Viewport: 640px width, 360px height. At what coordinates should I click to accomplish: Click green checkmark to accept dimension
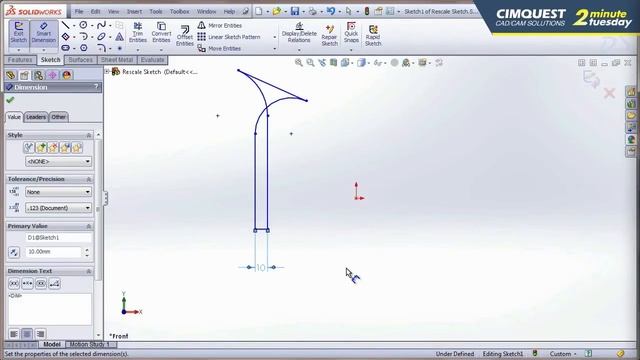[x=10, y=100]
